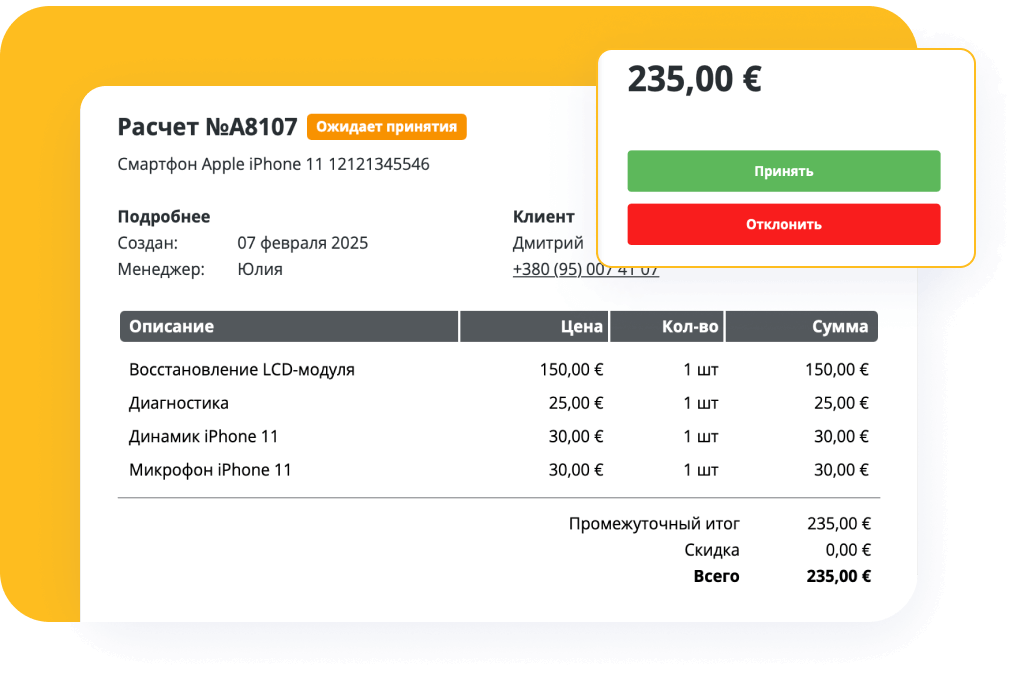Select the Динамик iPhone 11 row
The height and width of the screenshot is (694, 1036).
202,436
